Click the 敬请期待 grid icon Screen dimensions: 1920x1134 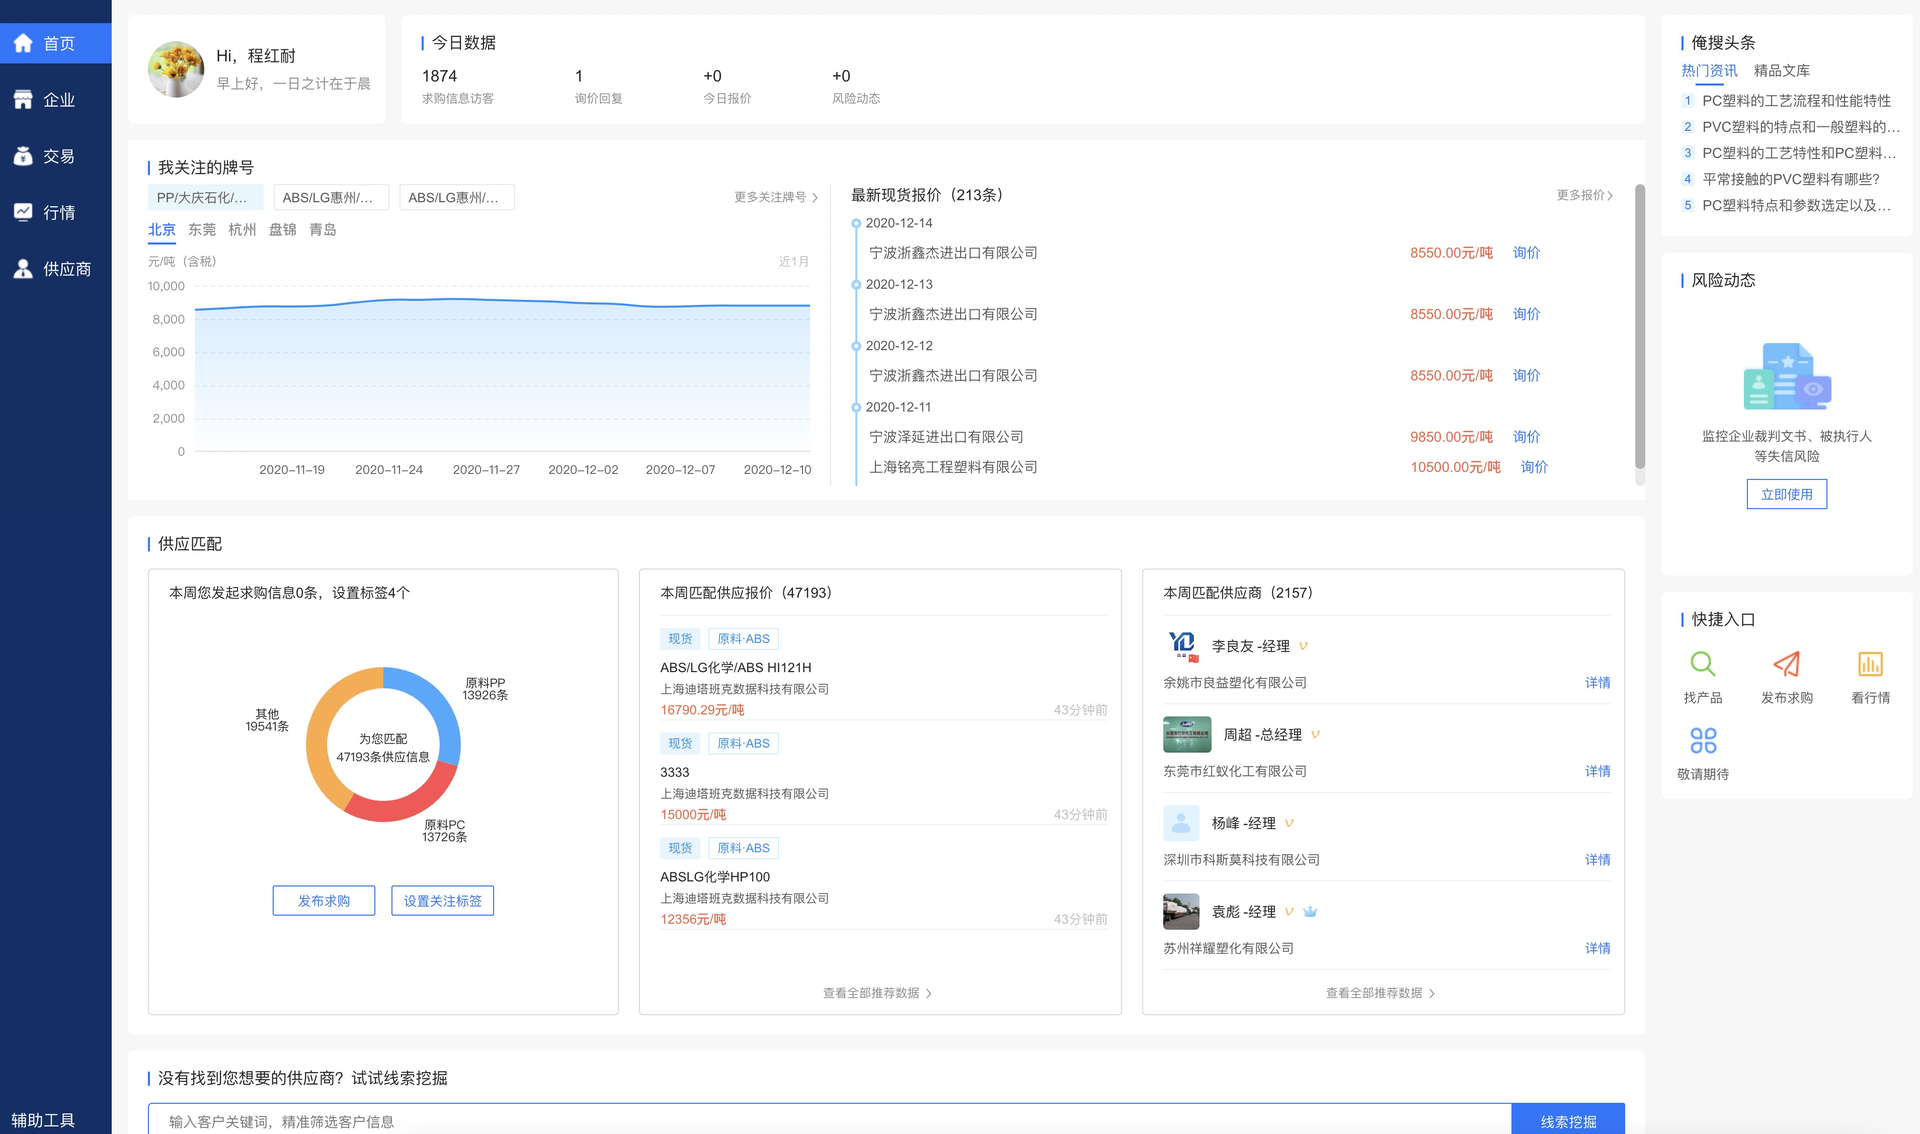[x=1702, y=741]
